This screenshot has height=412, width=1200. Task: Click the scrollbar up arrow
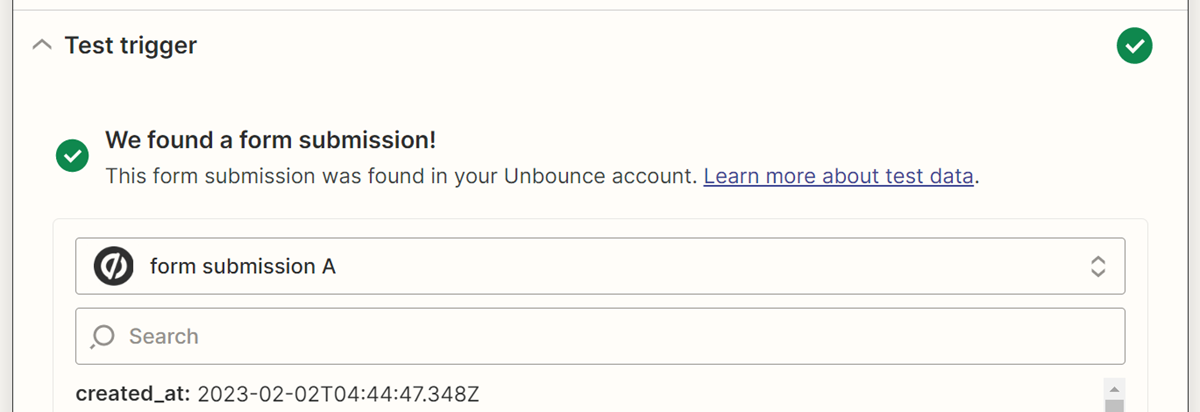pyautogui.click(x=1115, y=388)
